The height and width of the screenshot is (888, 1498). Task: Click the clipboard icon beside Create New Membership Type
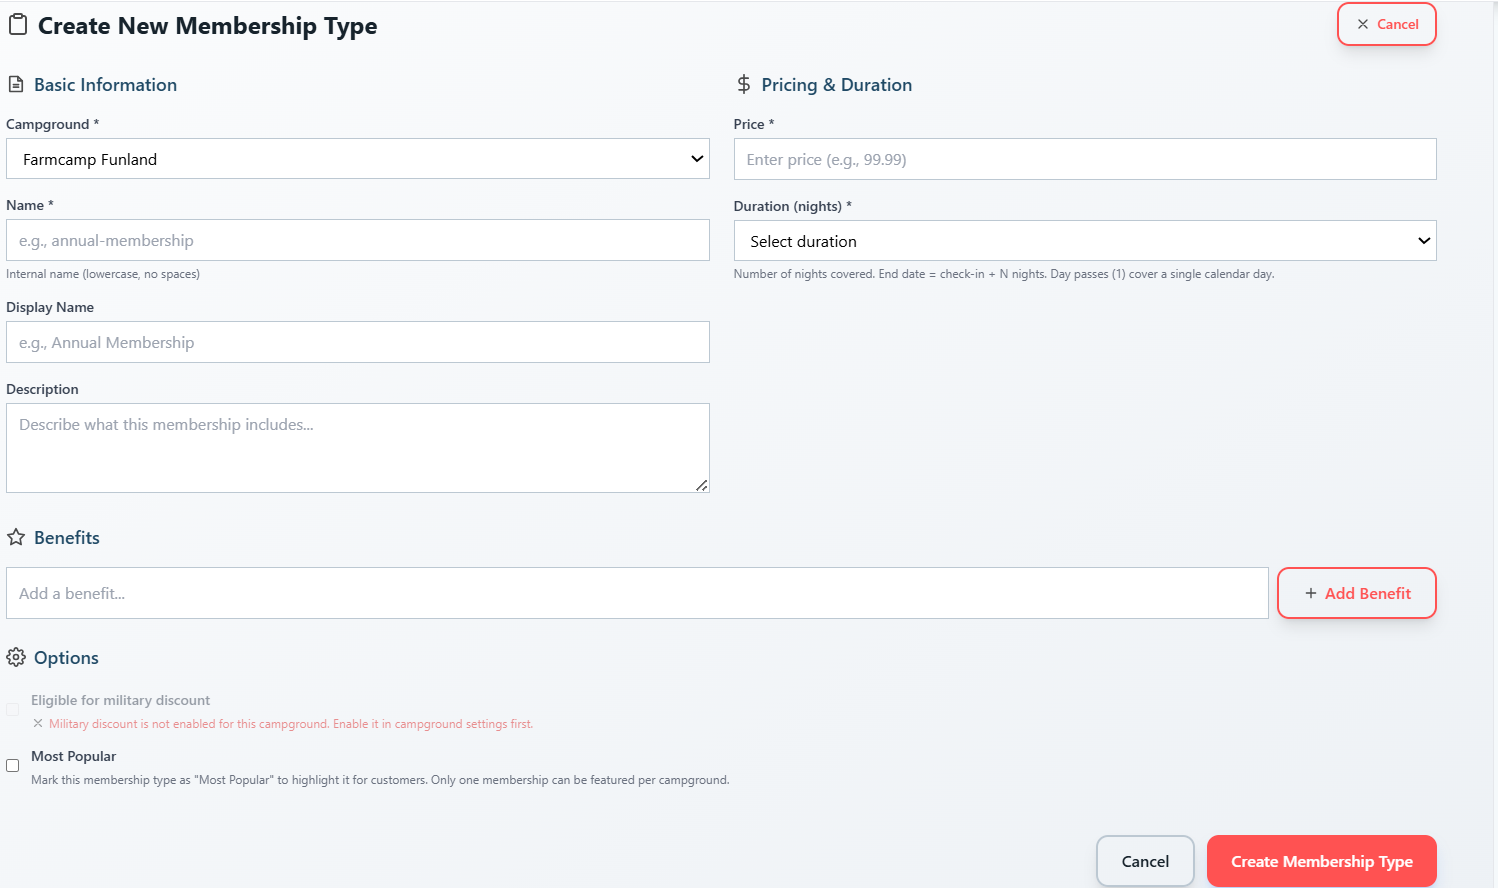tap(17, 25)
